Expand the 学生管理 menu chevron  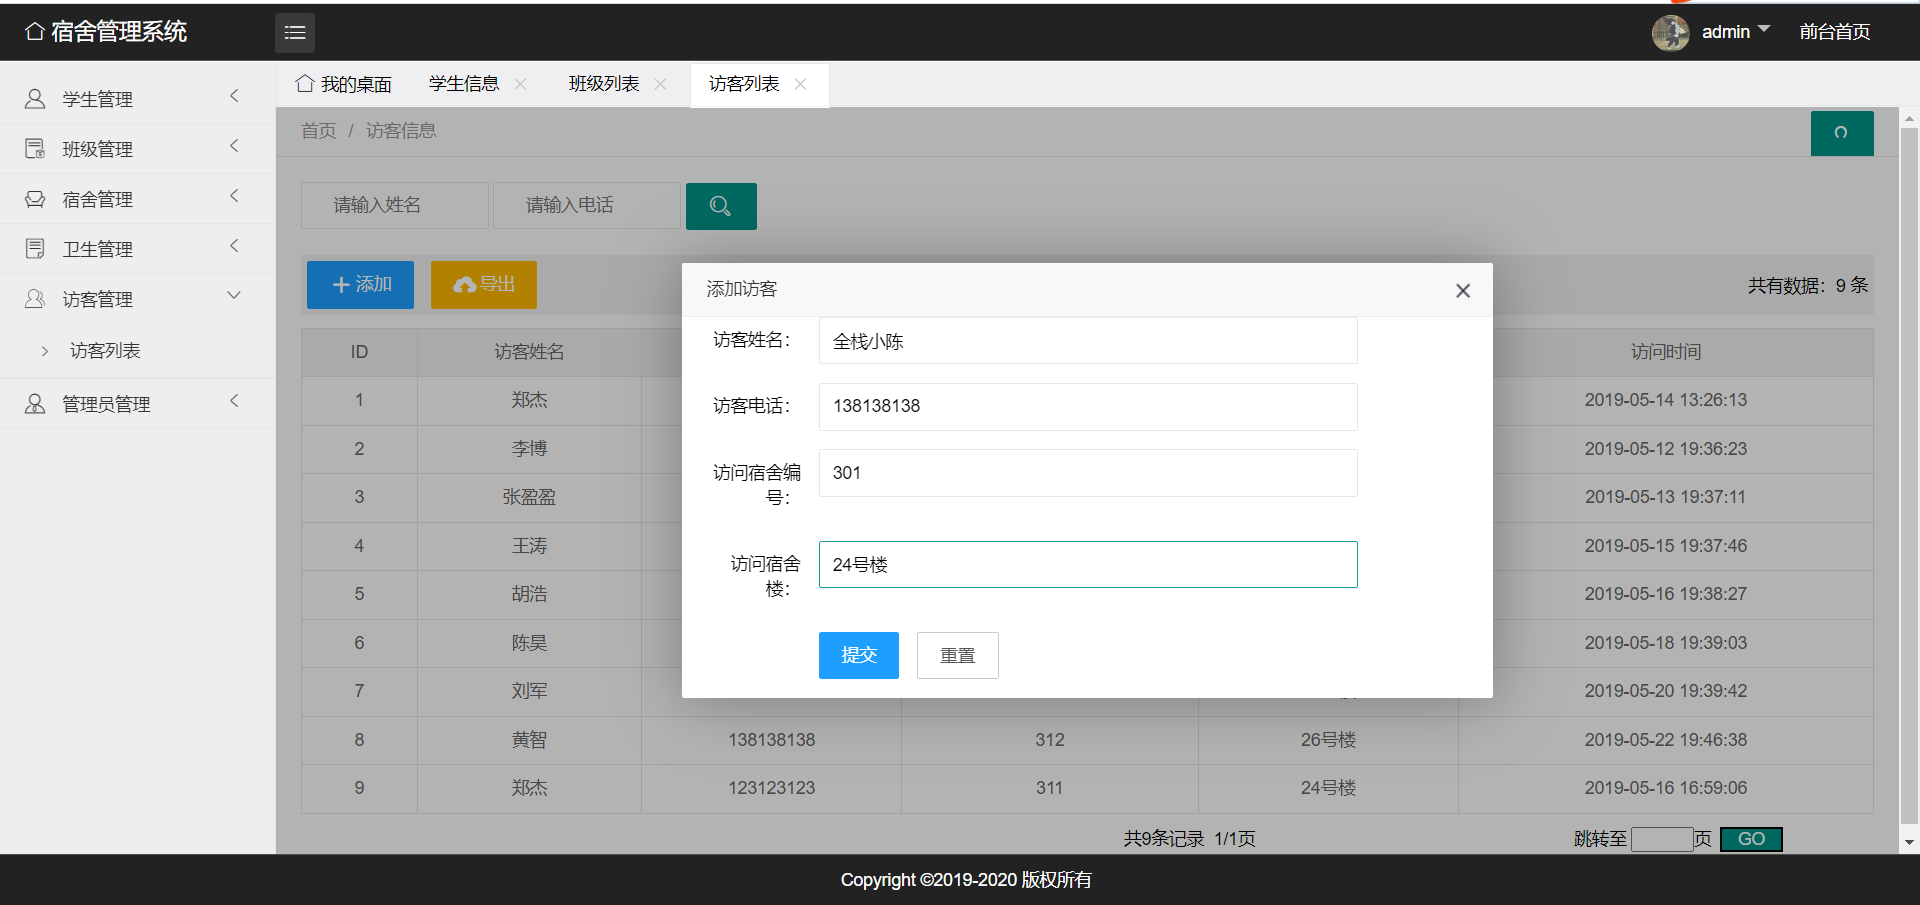tap(234, 96)
